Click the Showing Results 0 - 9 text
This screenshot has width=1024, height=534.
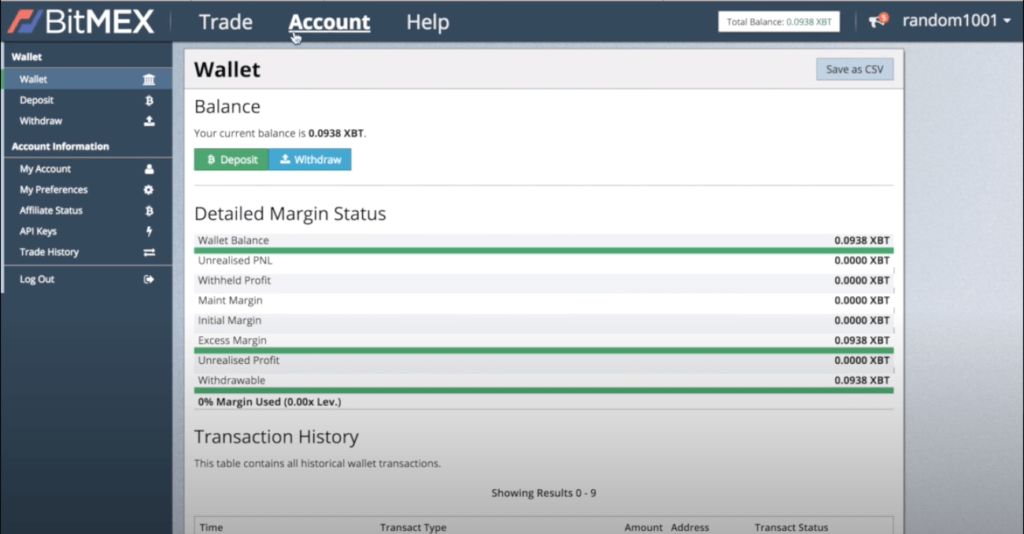point(543,493)
